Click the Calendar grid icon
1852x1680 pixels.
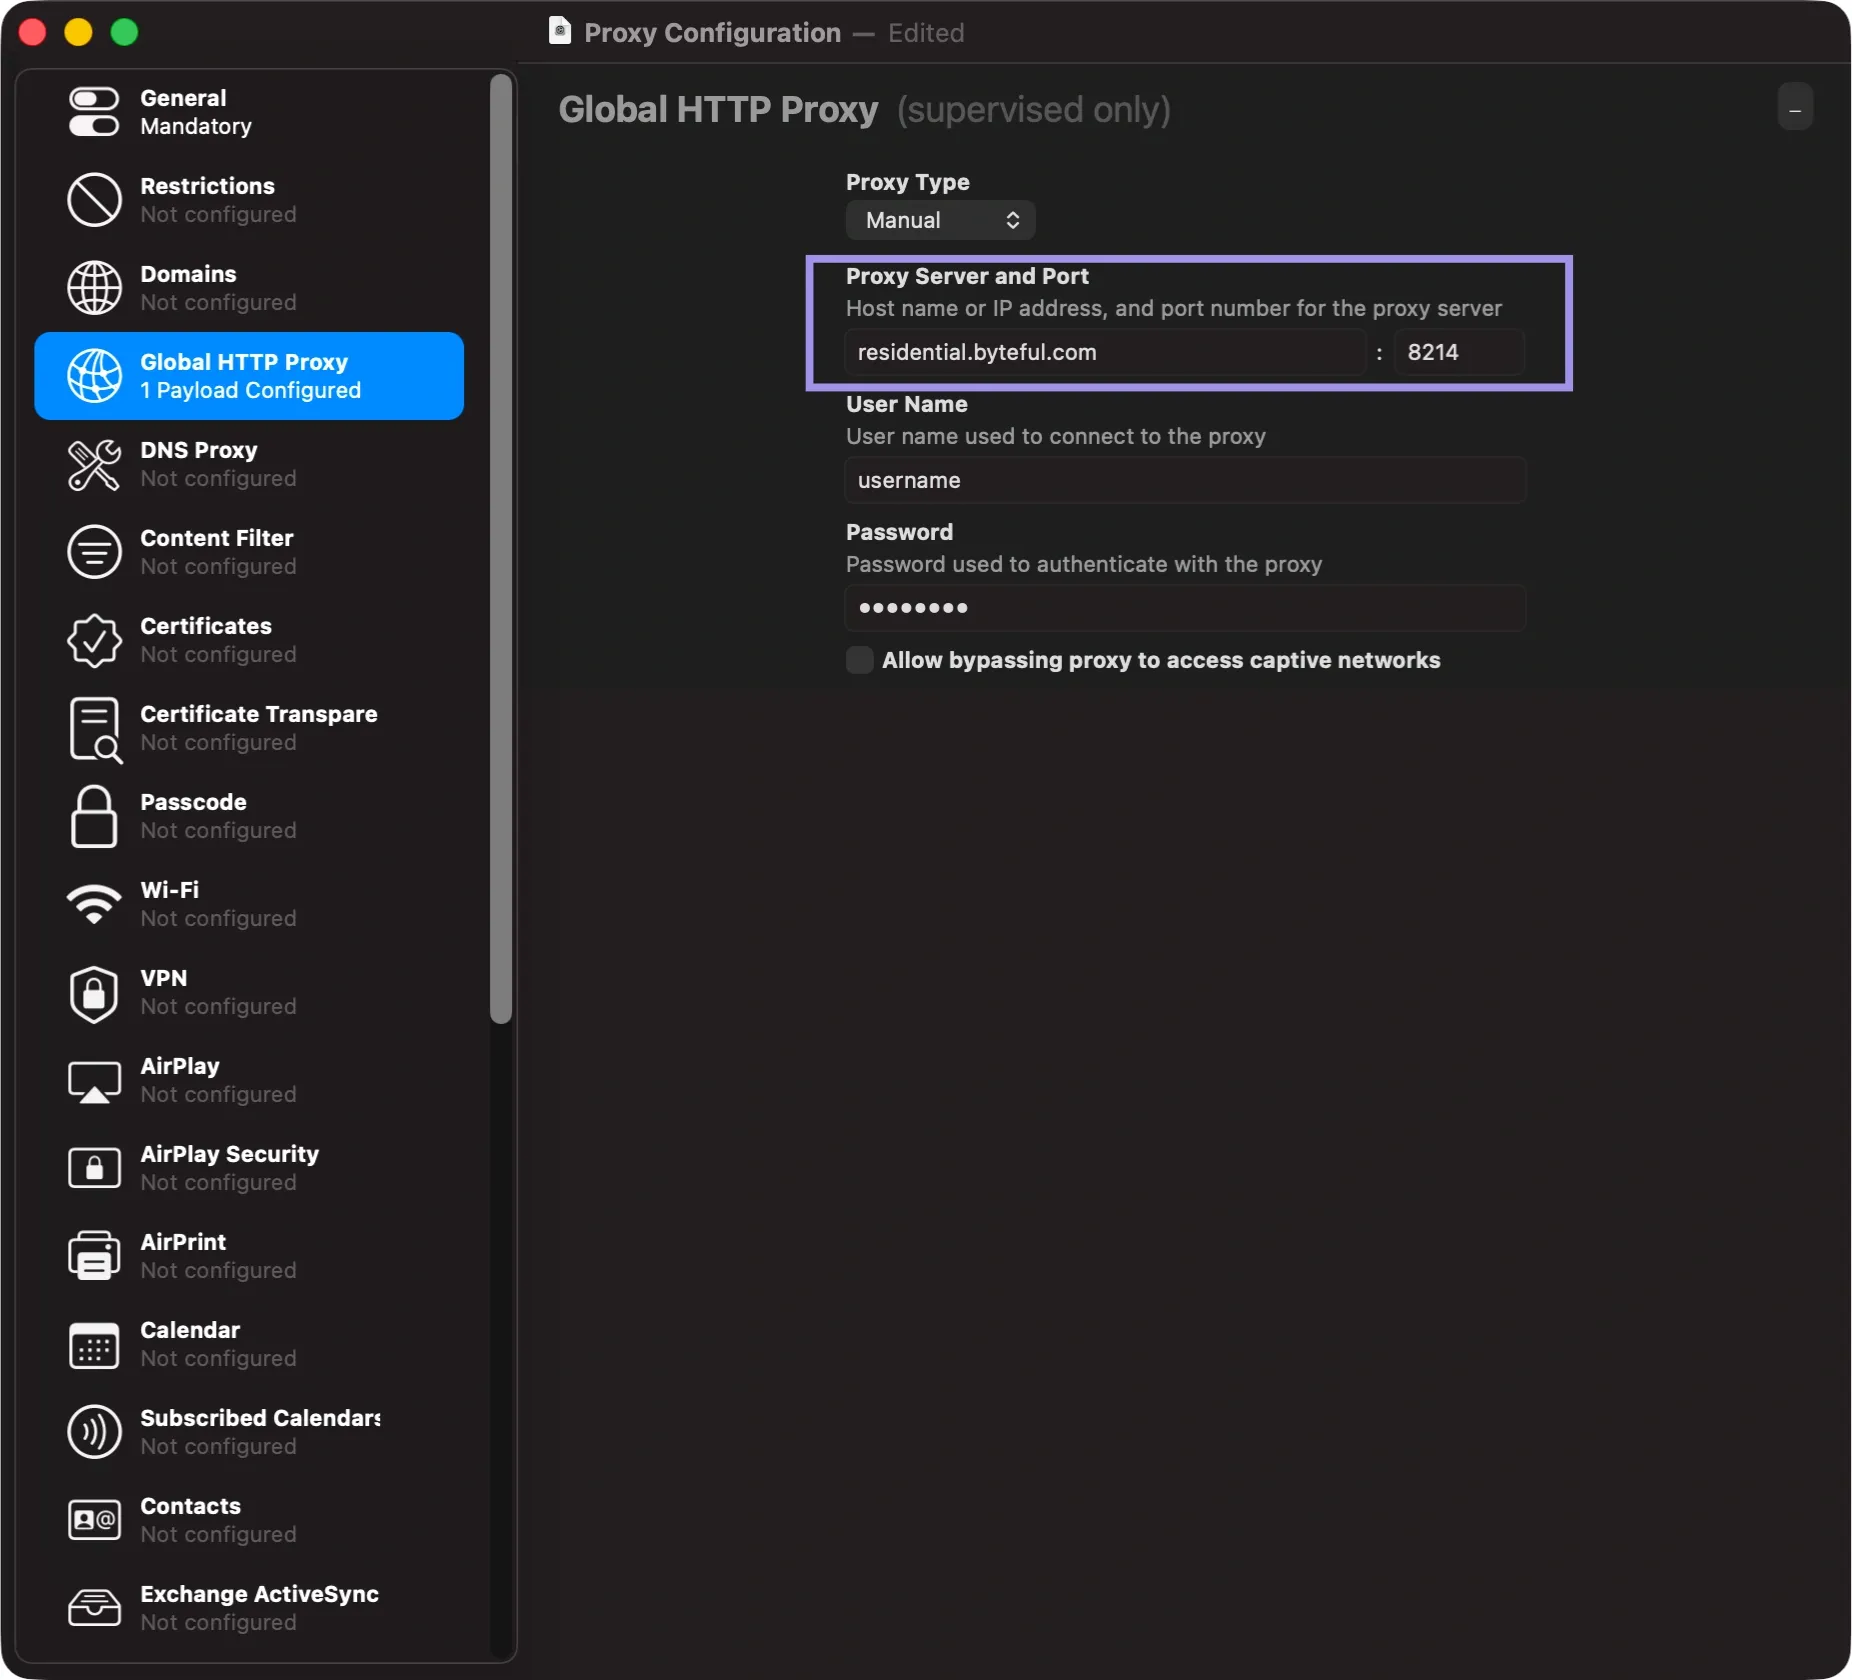click(x=94, y=1344)
